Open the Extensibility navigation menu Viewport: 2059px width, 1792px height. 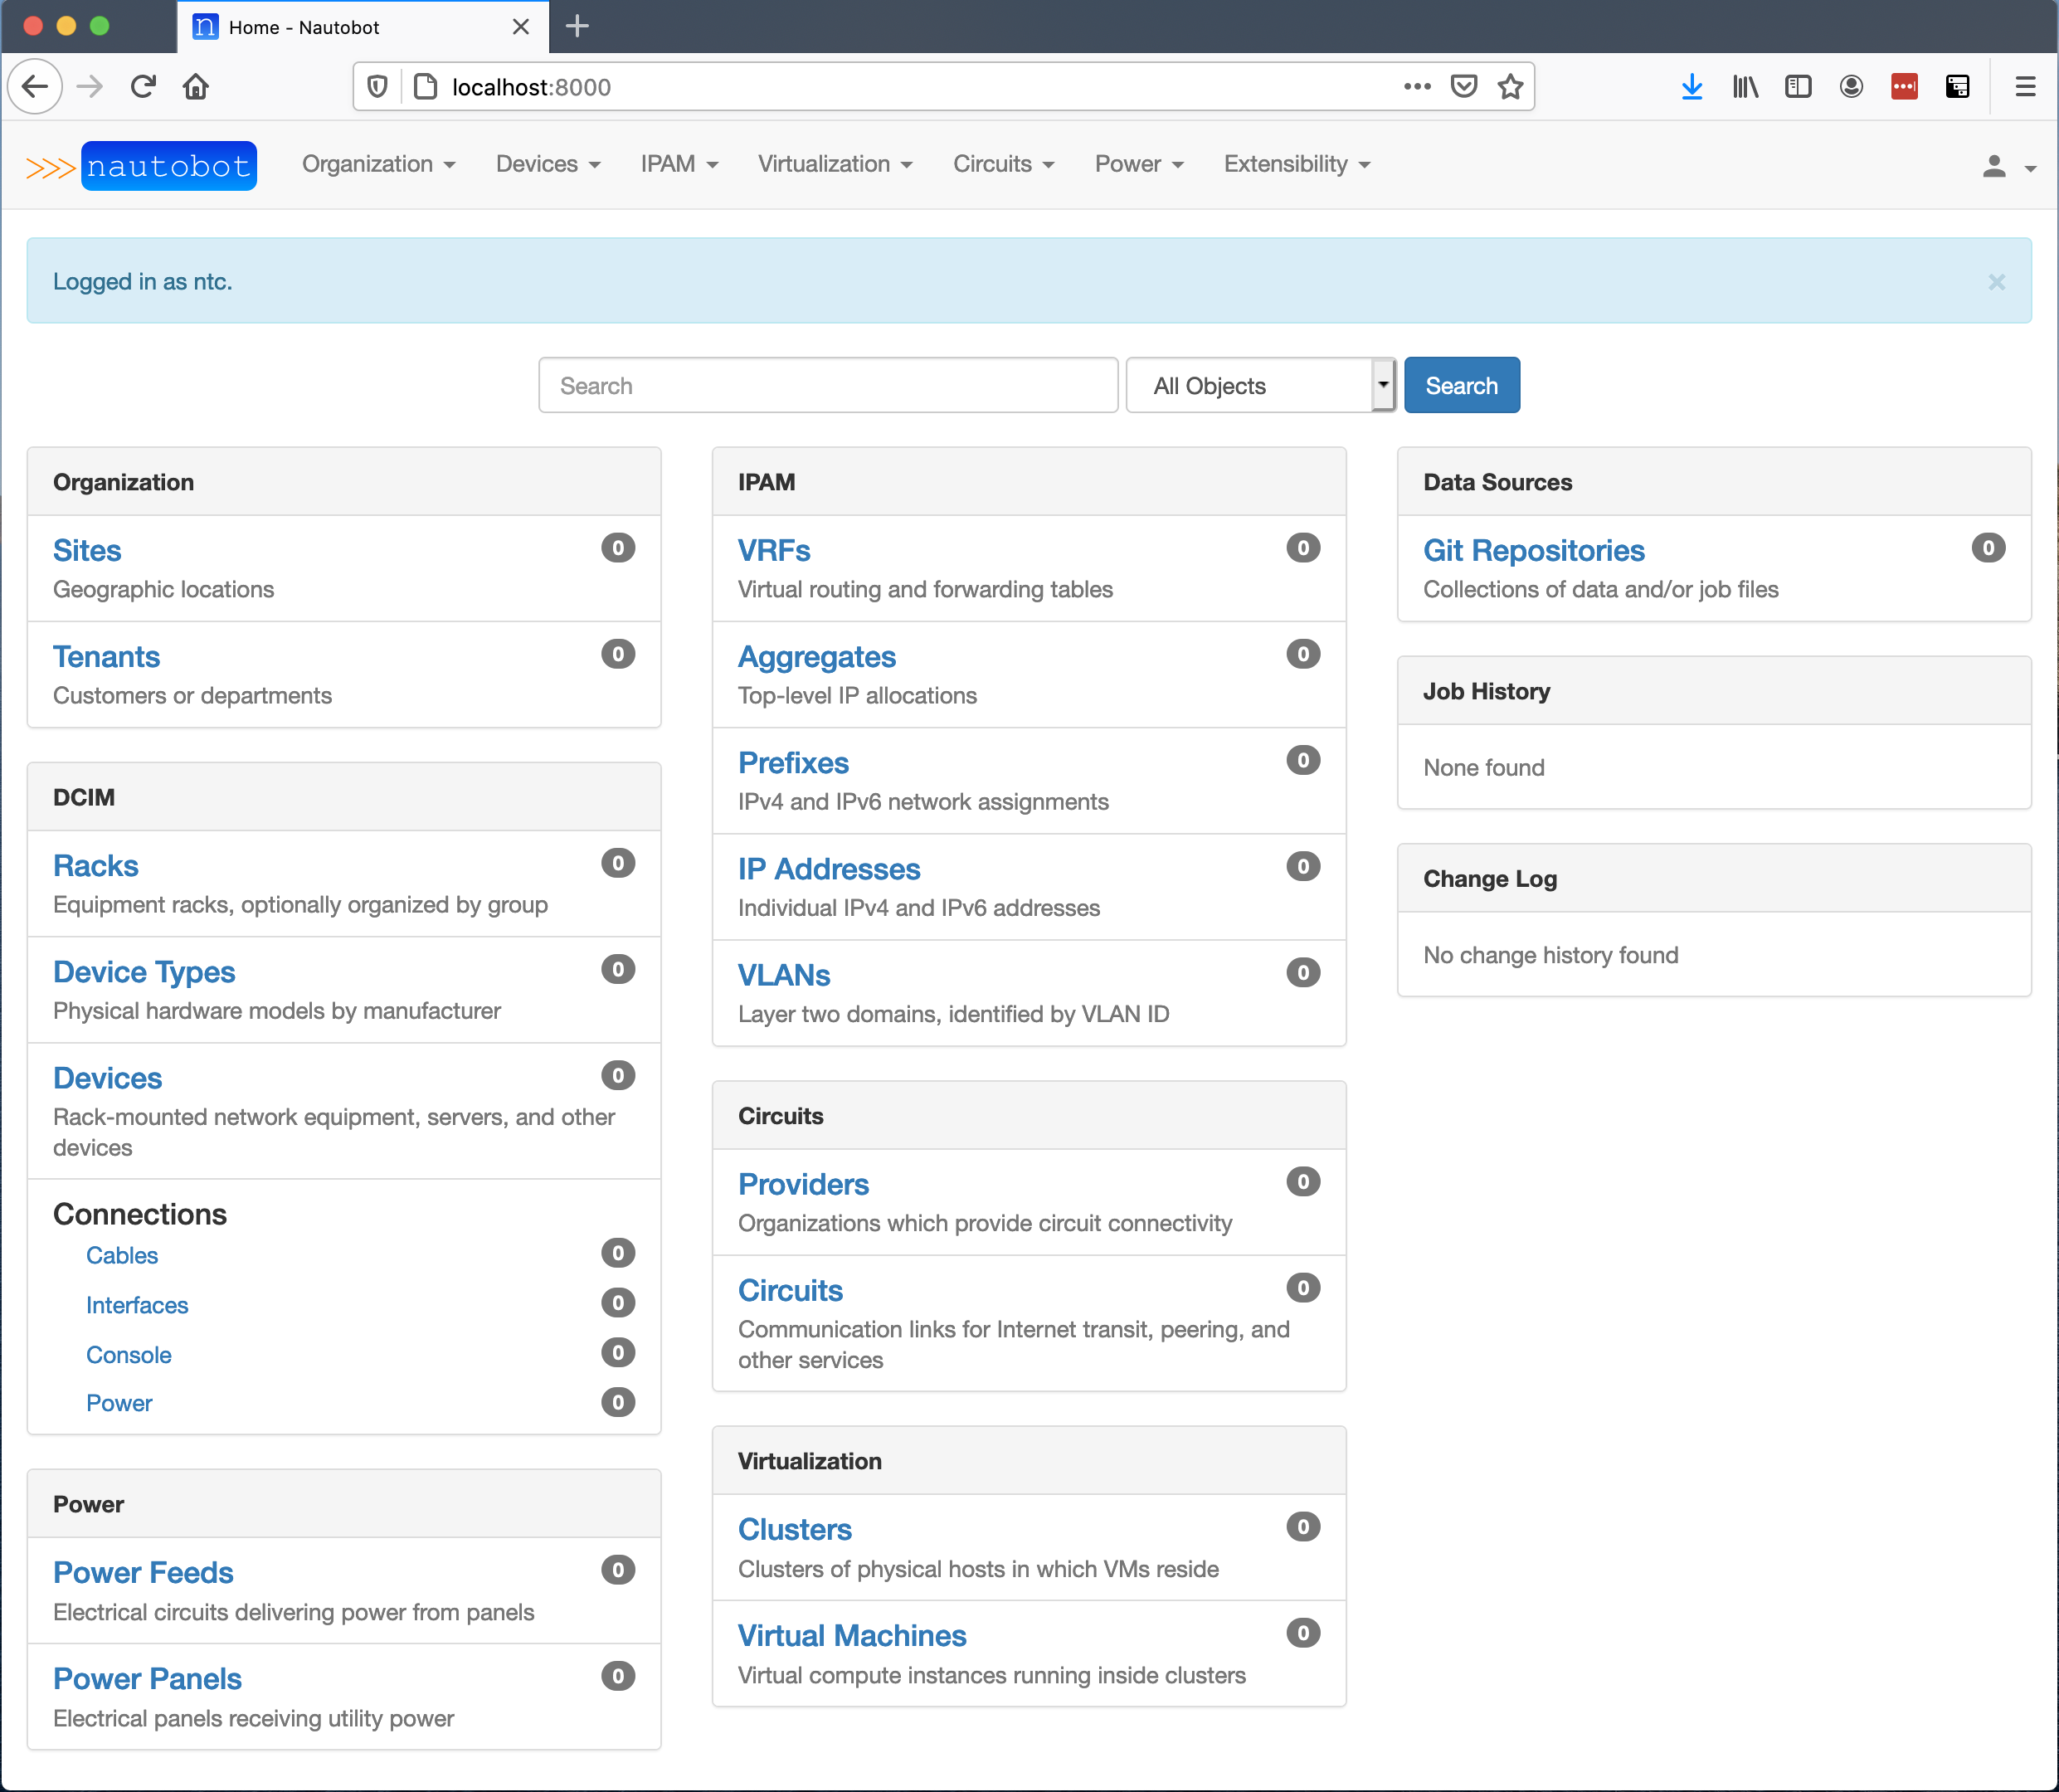click(1296, 164)
